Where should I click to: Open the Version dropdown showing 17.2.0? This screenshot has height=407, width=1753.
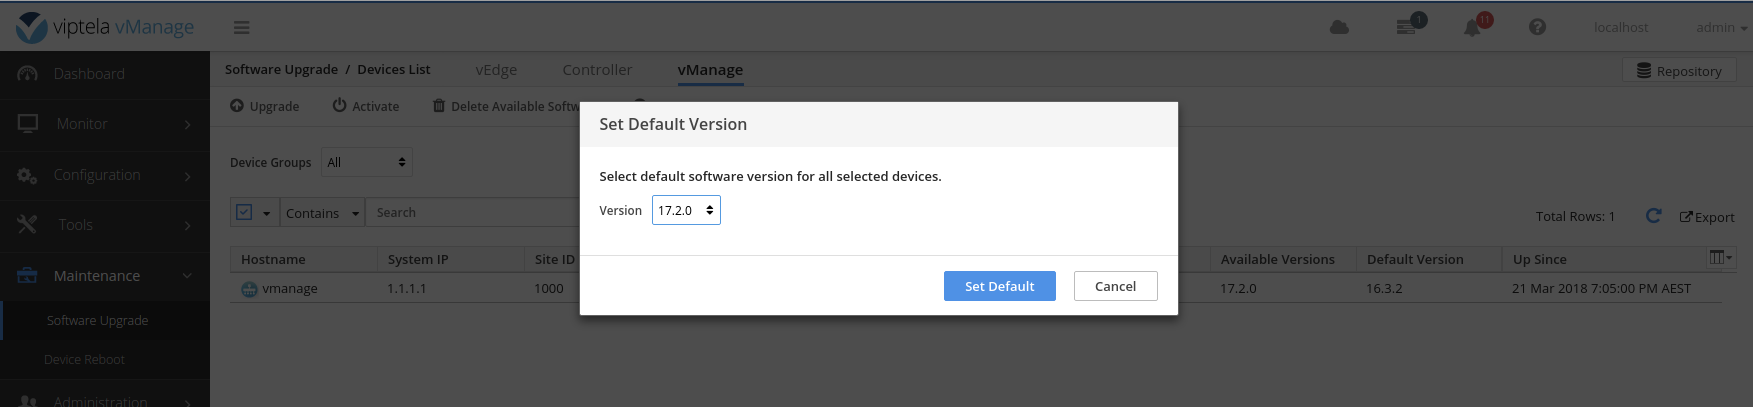click(686, 210)
